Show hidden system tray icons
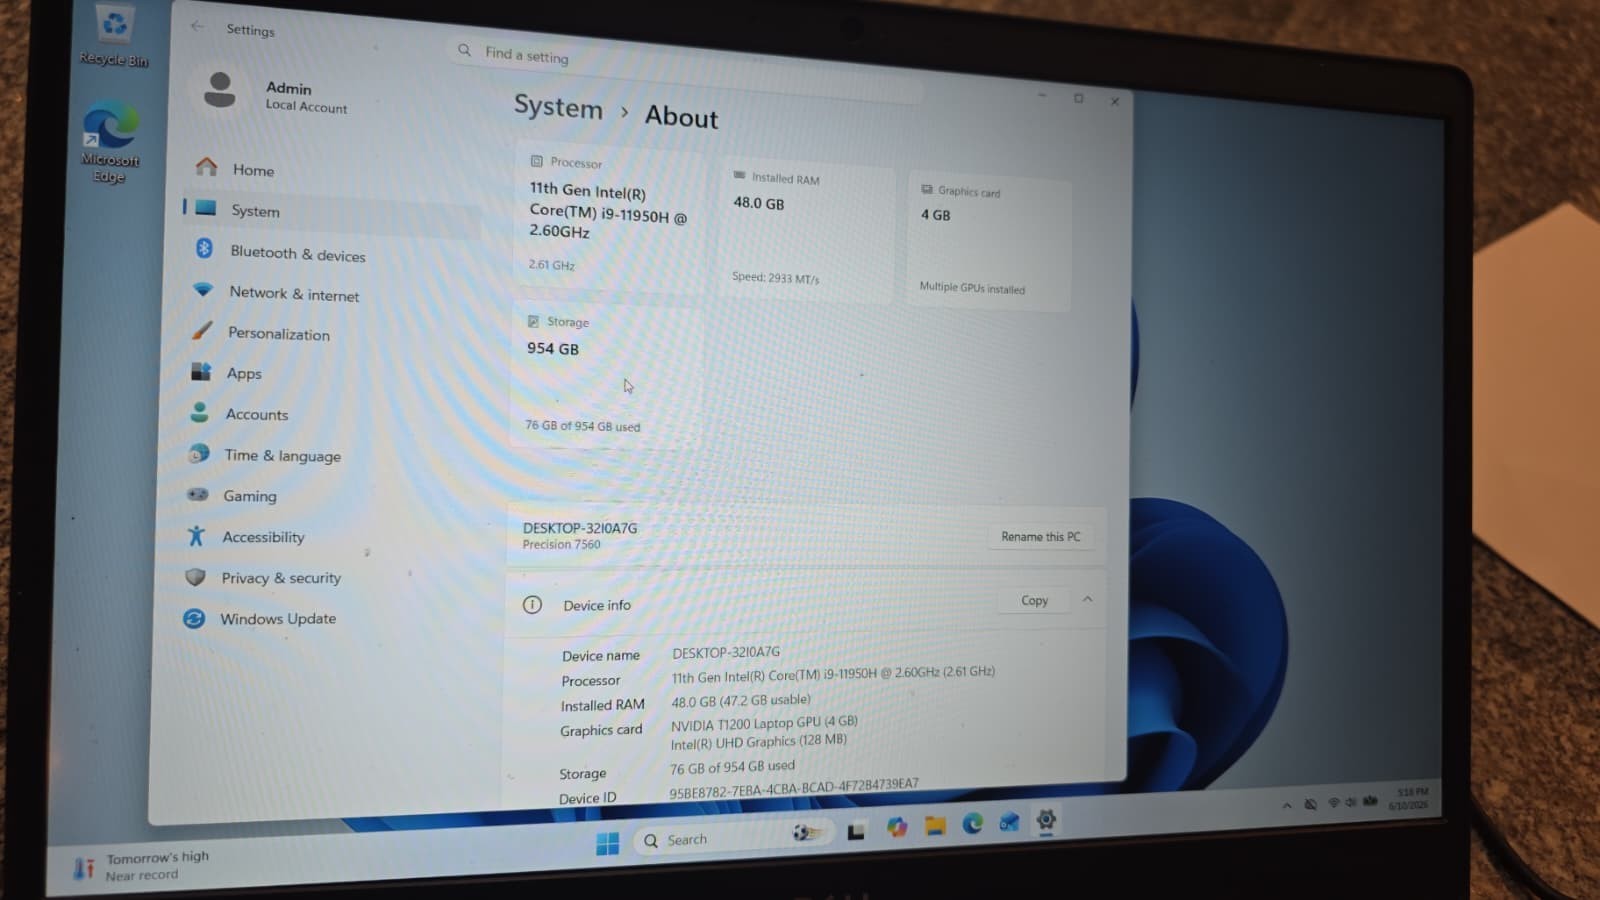 (x=1287, y=805)
